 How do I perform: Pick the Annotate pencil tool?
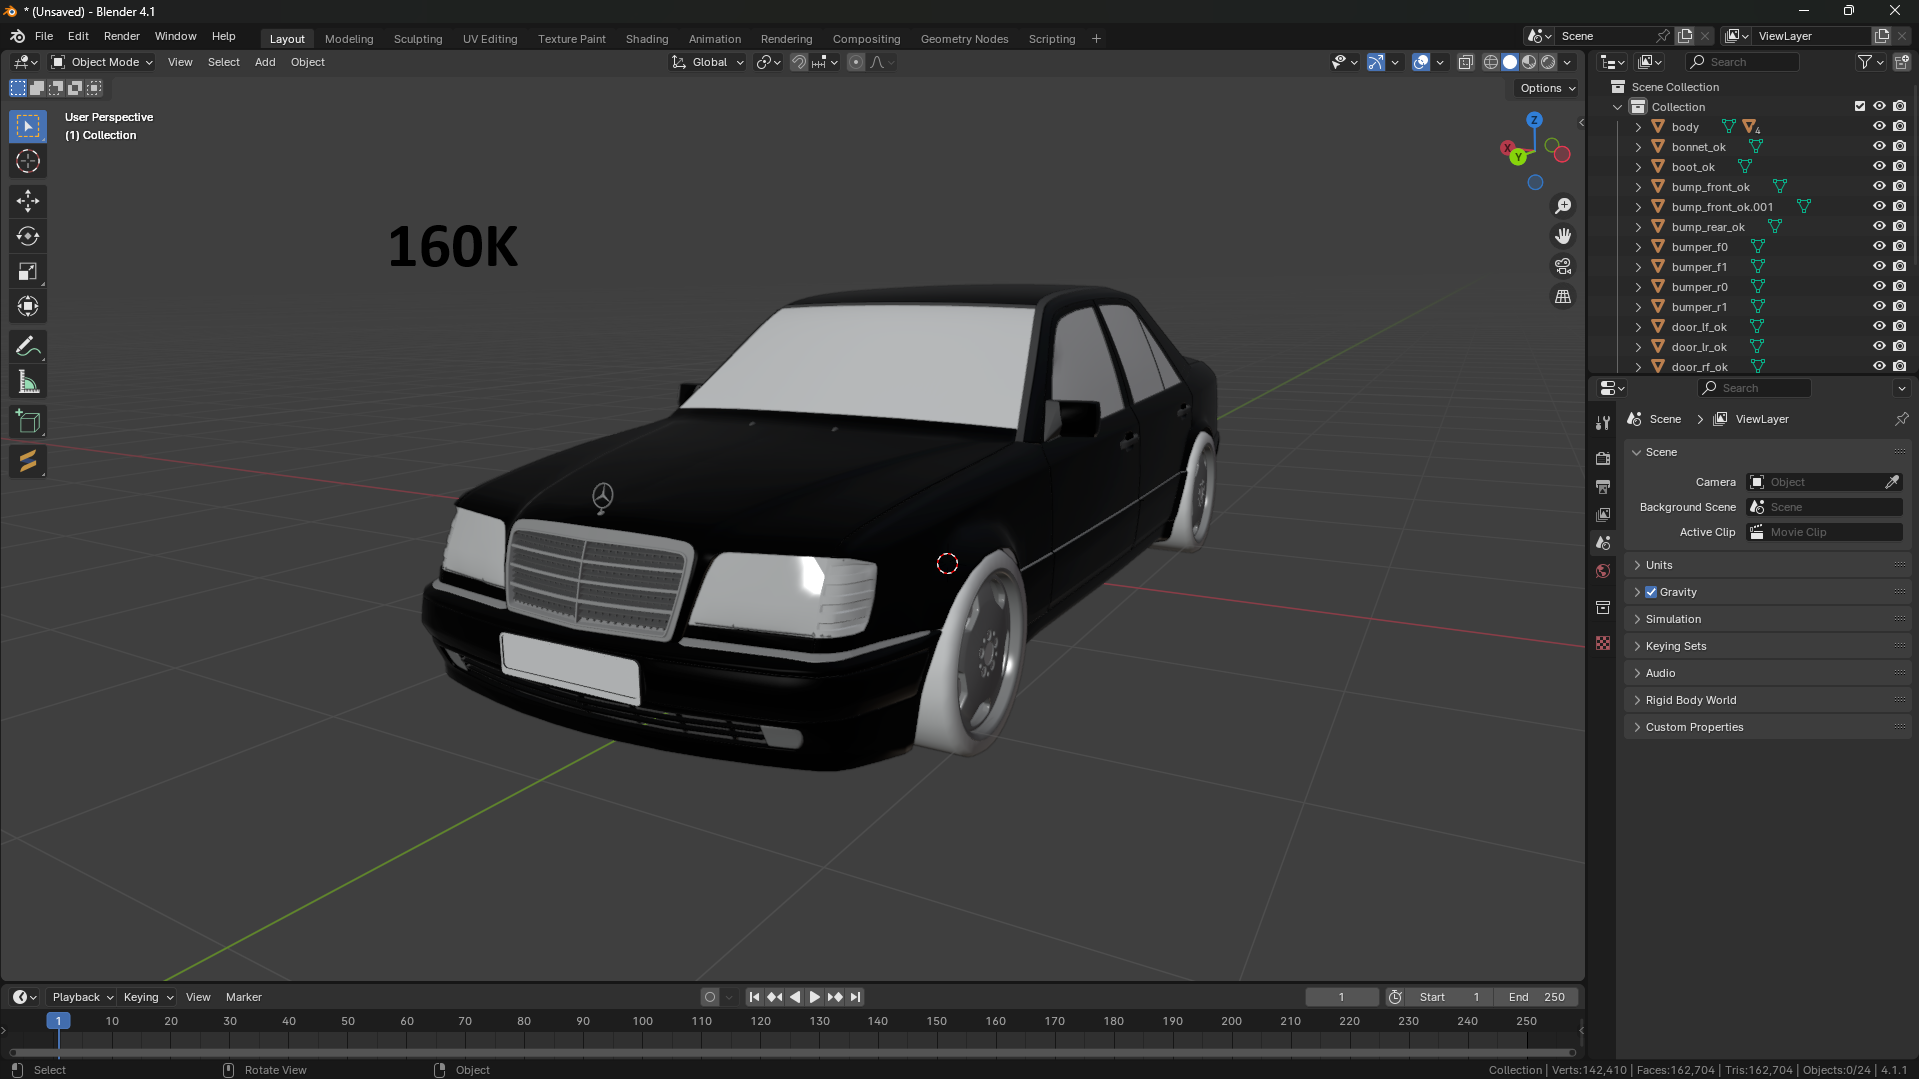click(28, 347)
